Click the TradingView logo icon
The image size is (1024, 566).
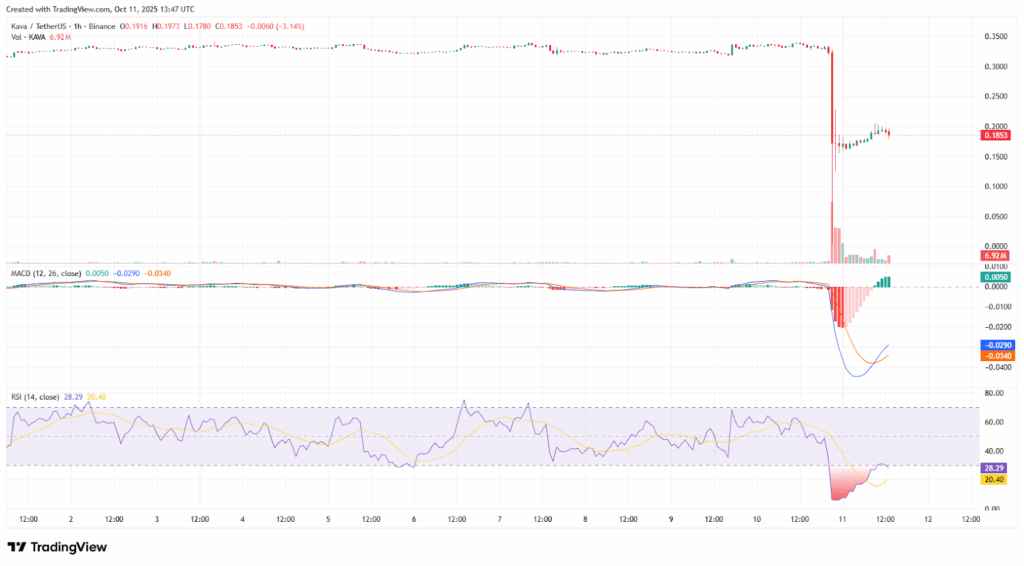(x=18, y=547)
